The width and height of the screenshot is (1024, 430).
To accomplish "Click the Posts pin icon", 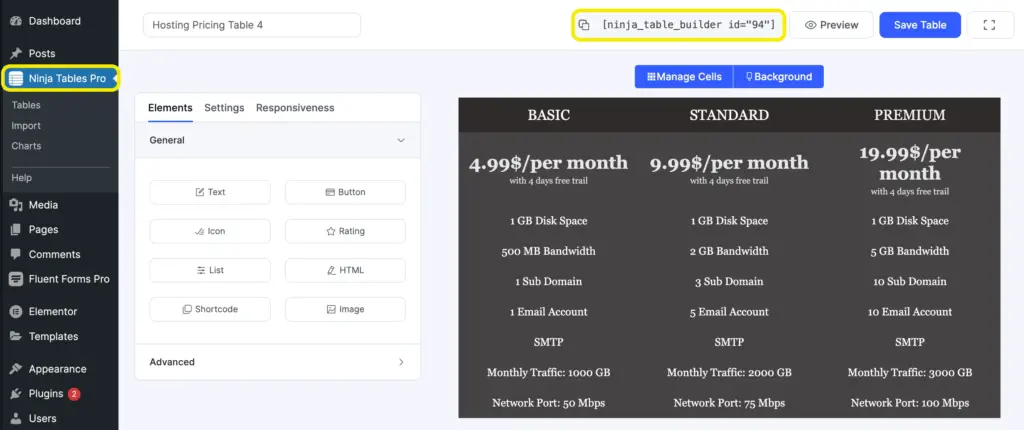I will [x=16, y=53].
